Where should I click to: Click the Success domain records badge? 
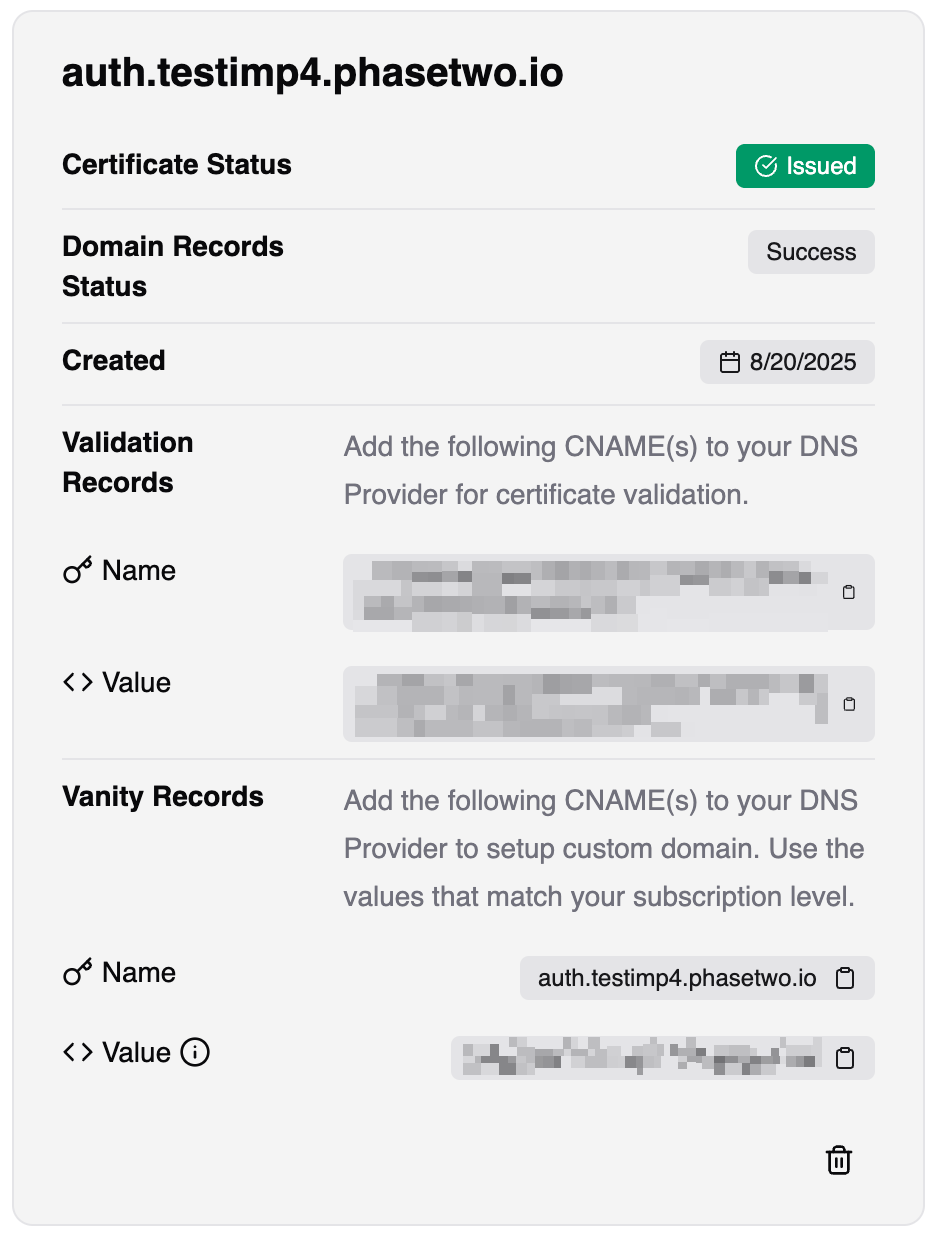811,252
